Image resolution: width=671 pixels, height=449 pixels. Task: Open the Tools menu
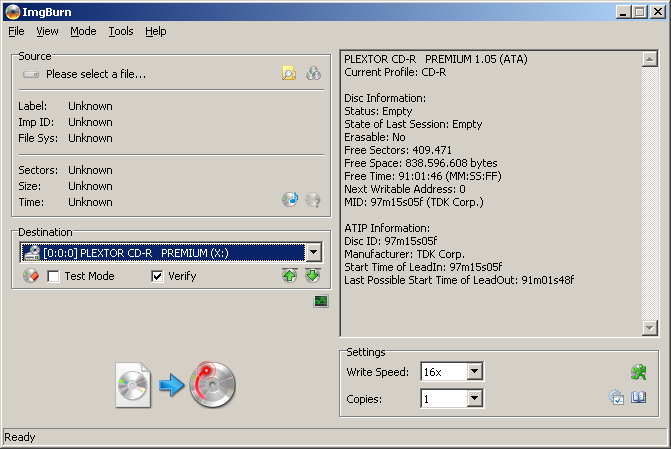pos(121,31)
